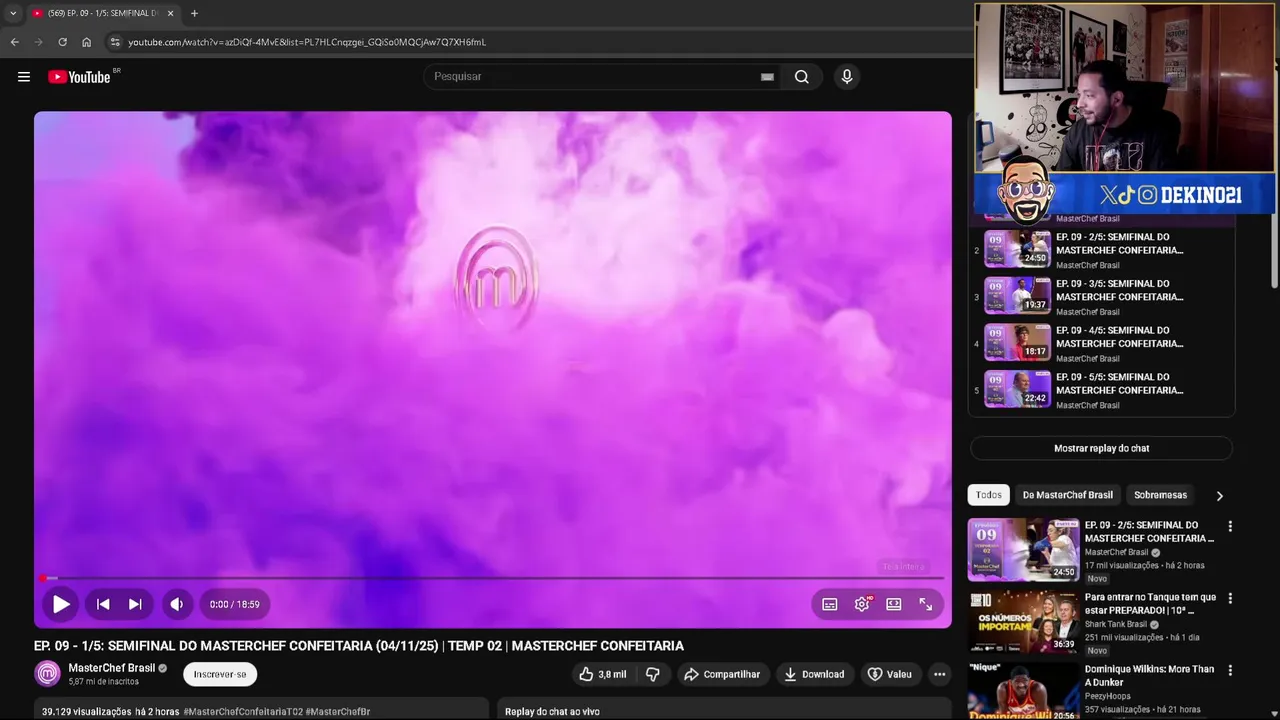Click the Valeu button
Viewport: 1280px width, 720px height.
(x=889, y=674)
